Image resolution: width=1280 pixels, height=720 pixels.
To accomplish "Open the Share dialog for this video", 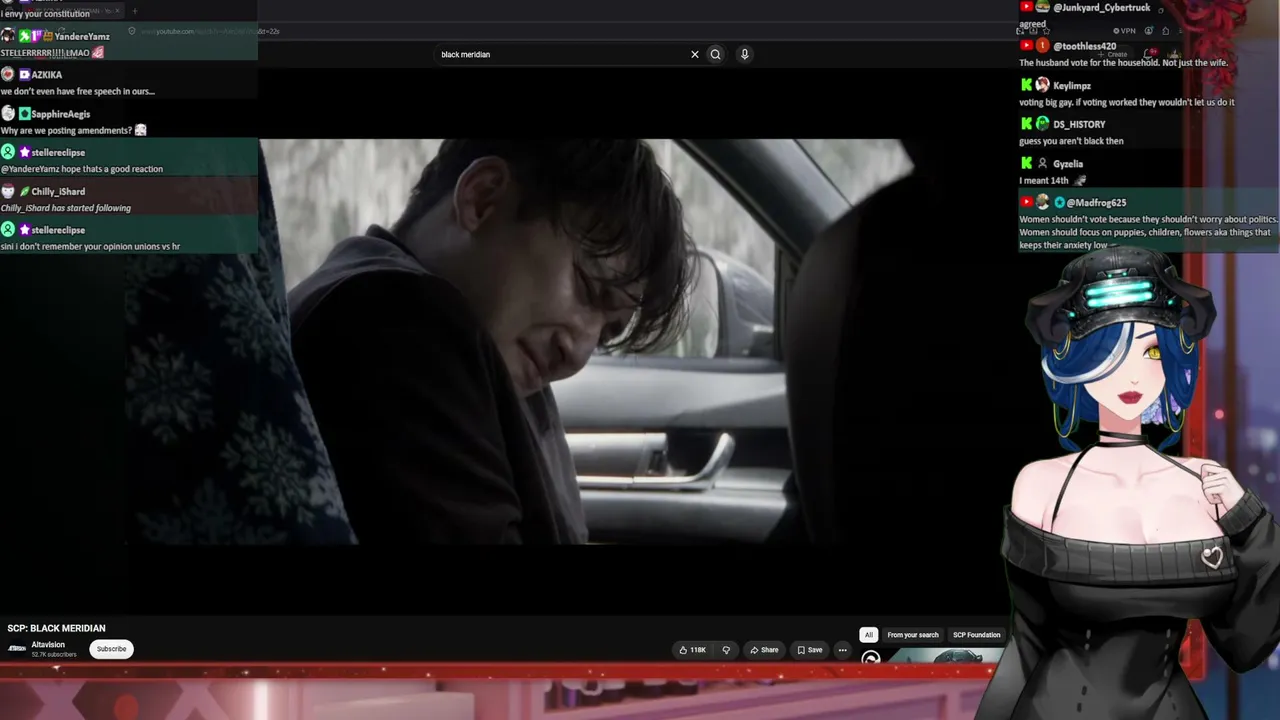I will pos(764,650).
